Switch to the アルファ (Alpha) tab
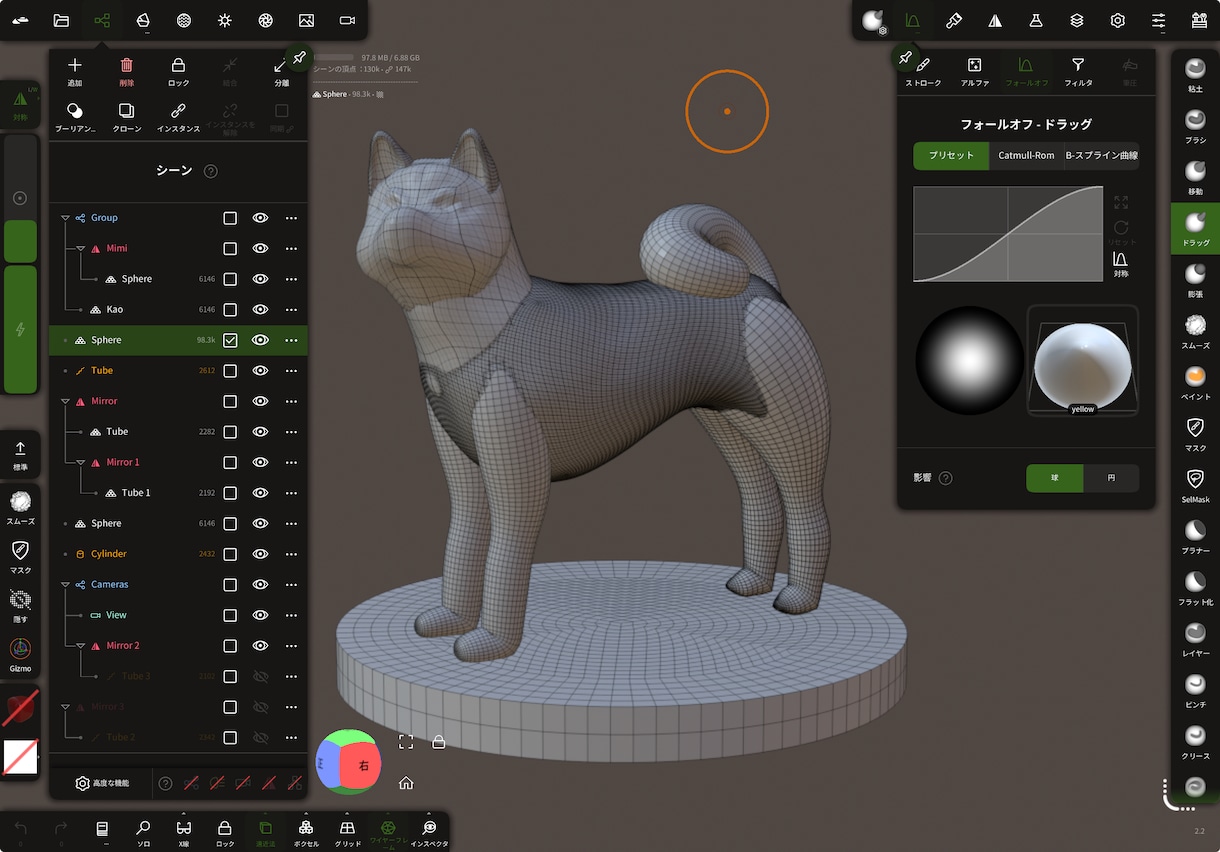The image size is (1220, 852). tap(975, 72)
